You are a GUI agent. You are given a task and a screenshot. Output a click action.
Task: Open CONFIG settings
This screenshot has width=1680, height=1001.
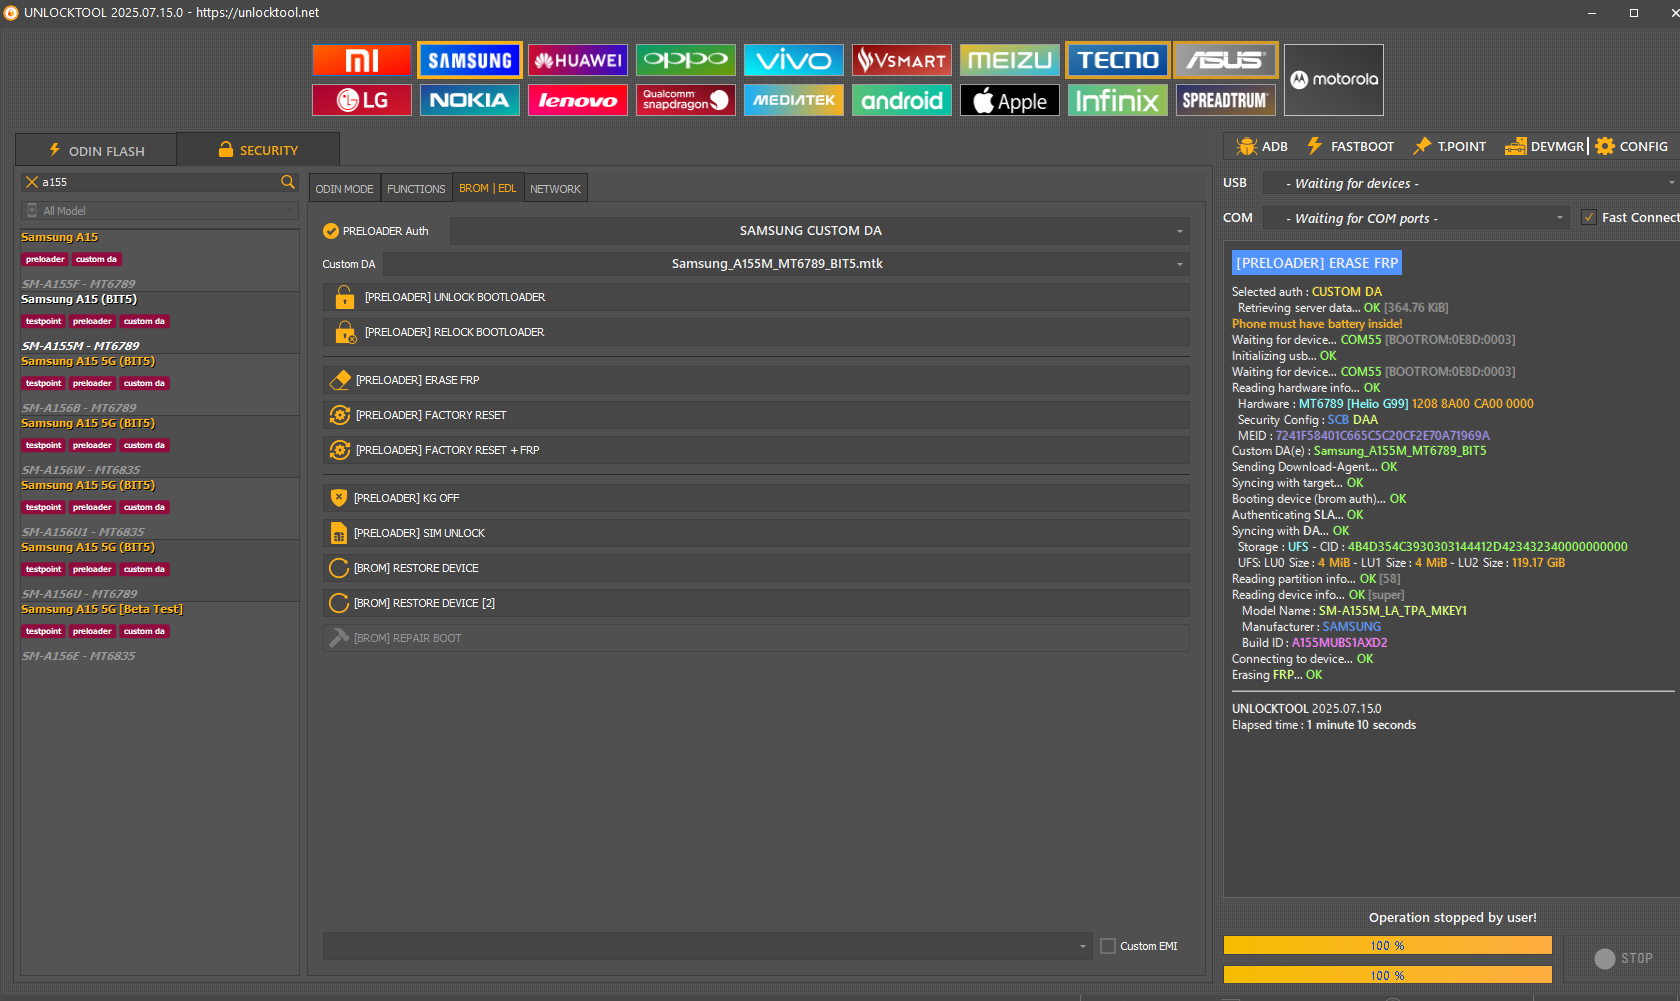coord(1632,146)
